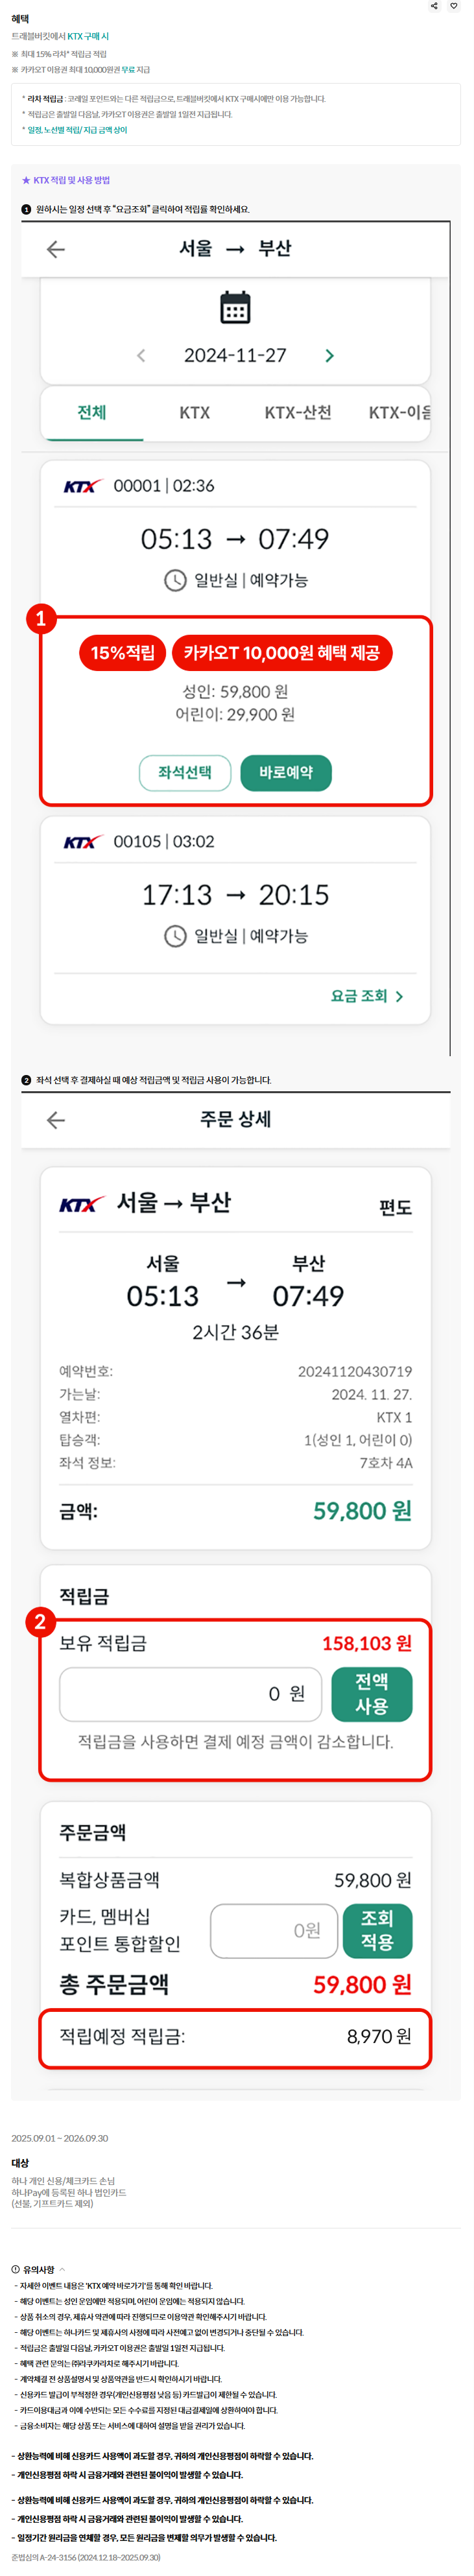Select the 전체 tab
Screen dimensions: 474x2576
pyautogui.click(x=92, y=413)
